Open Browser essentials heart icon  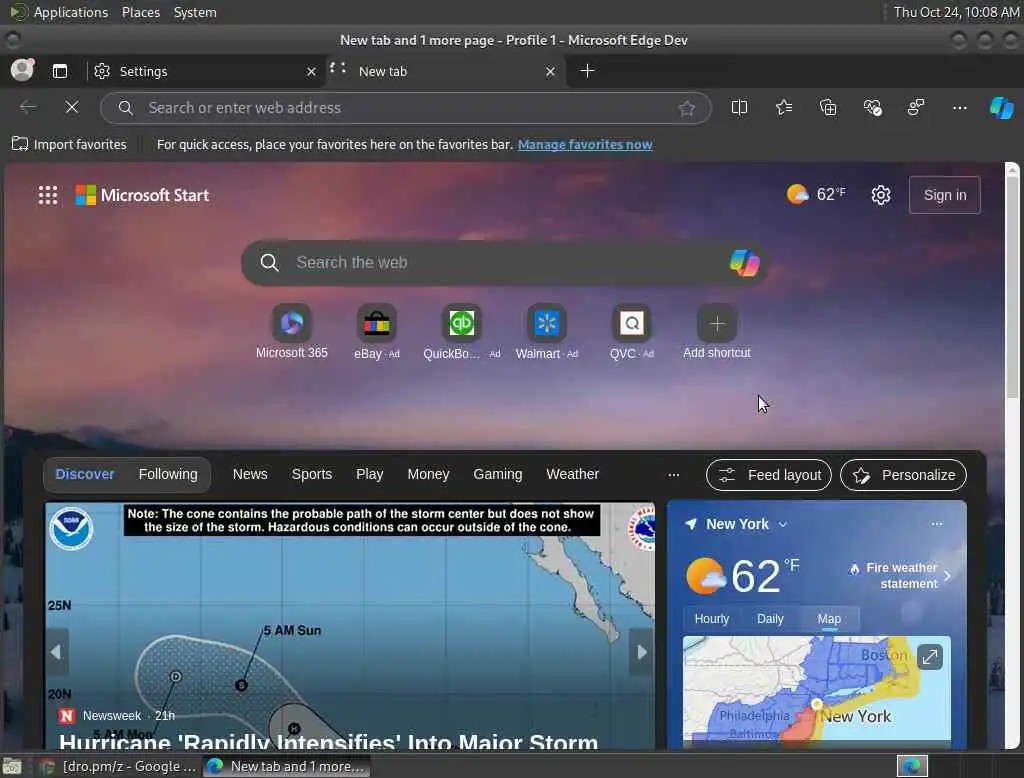872,107
